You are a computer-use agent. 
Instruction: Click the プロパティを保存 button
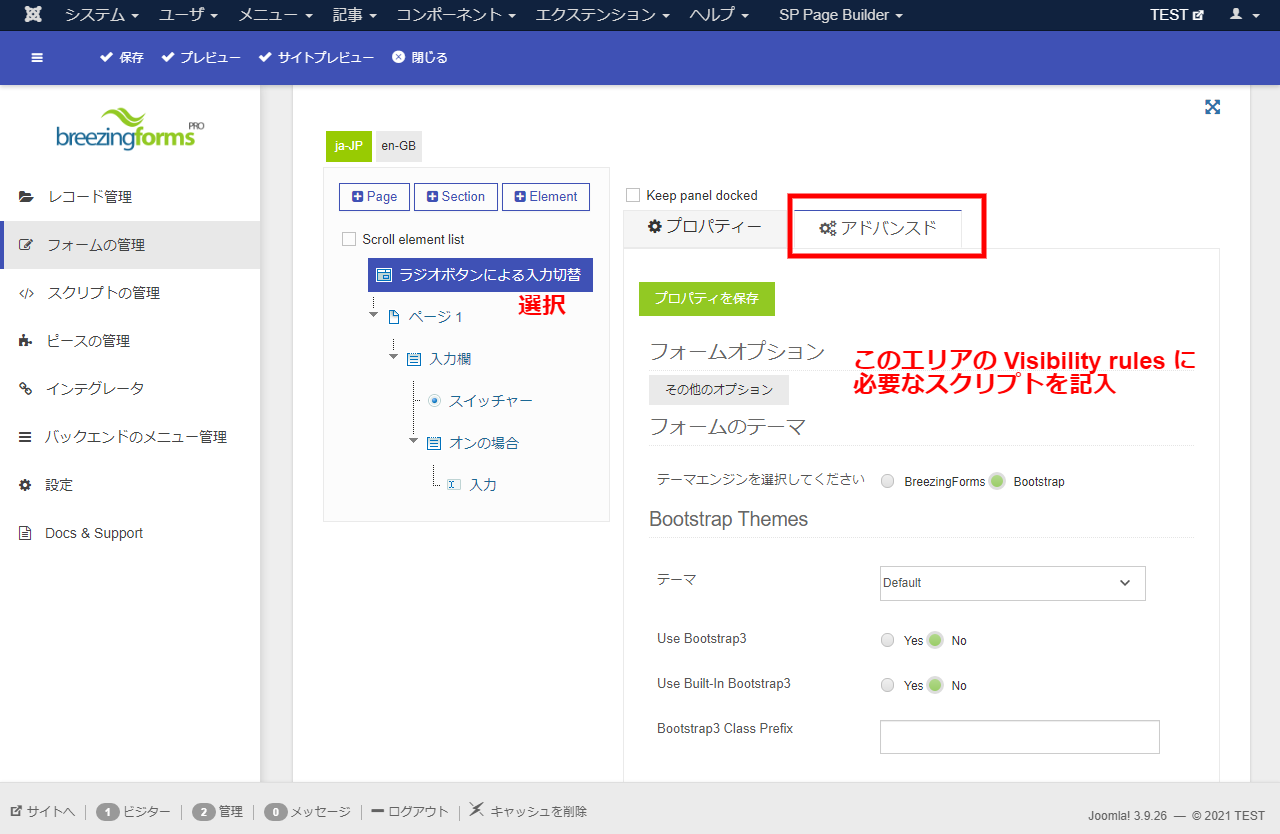tap(706, 298)
